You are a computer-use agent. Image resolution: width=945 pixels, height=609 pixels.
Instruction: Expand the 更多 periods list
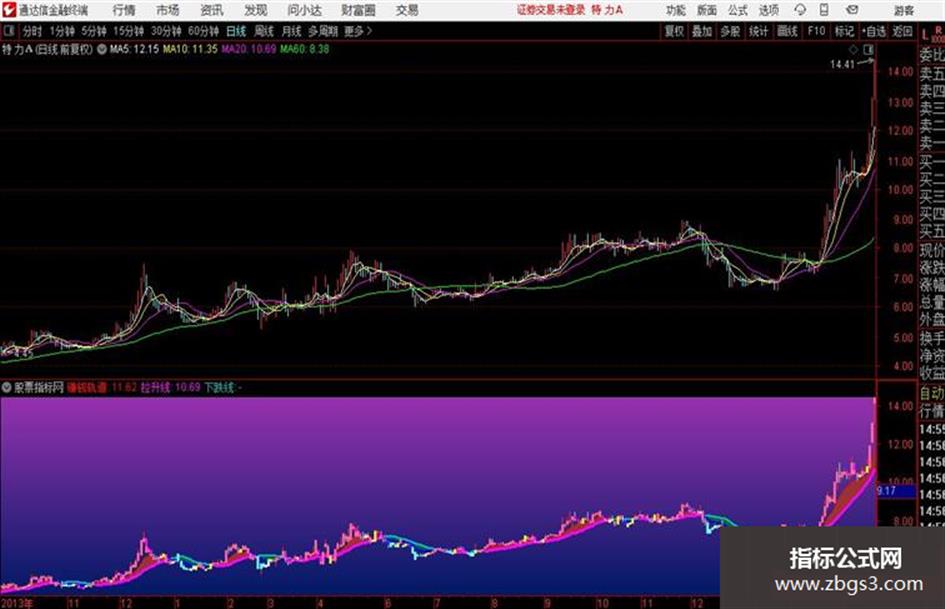[358, 31]
